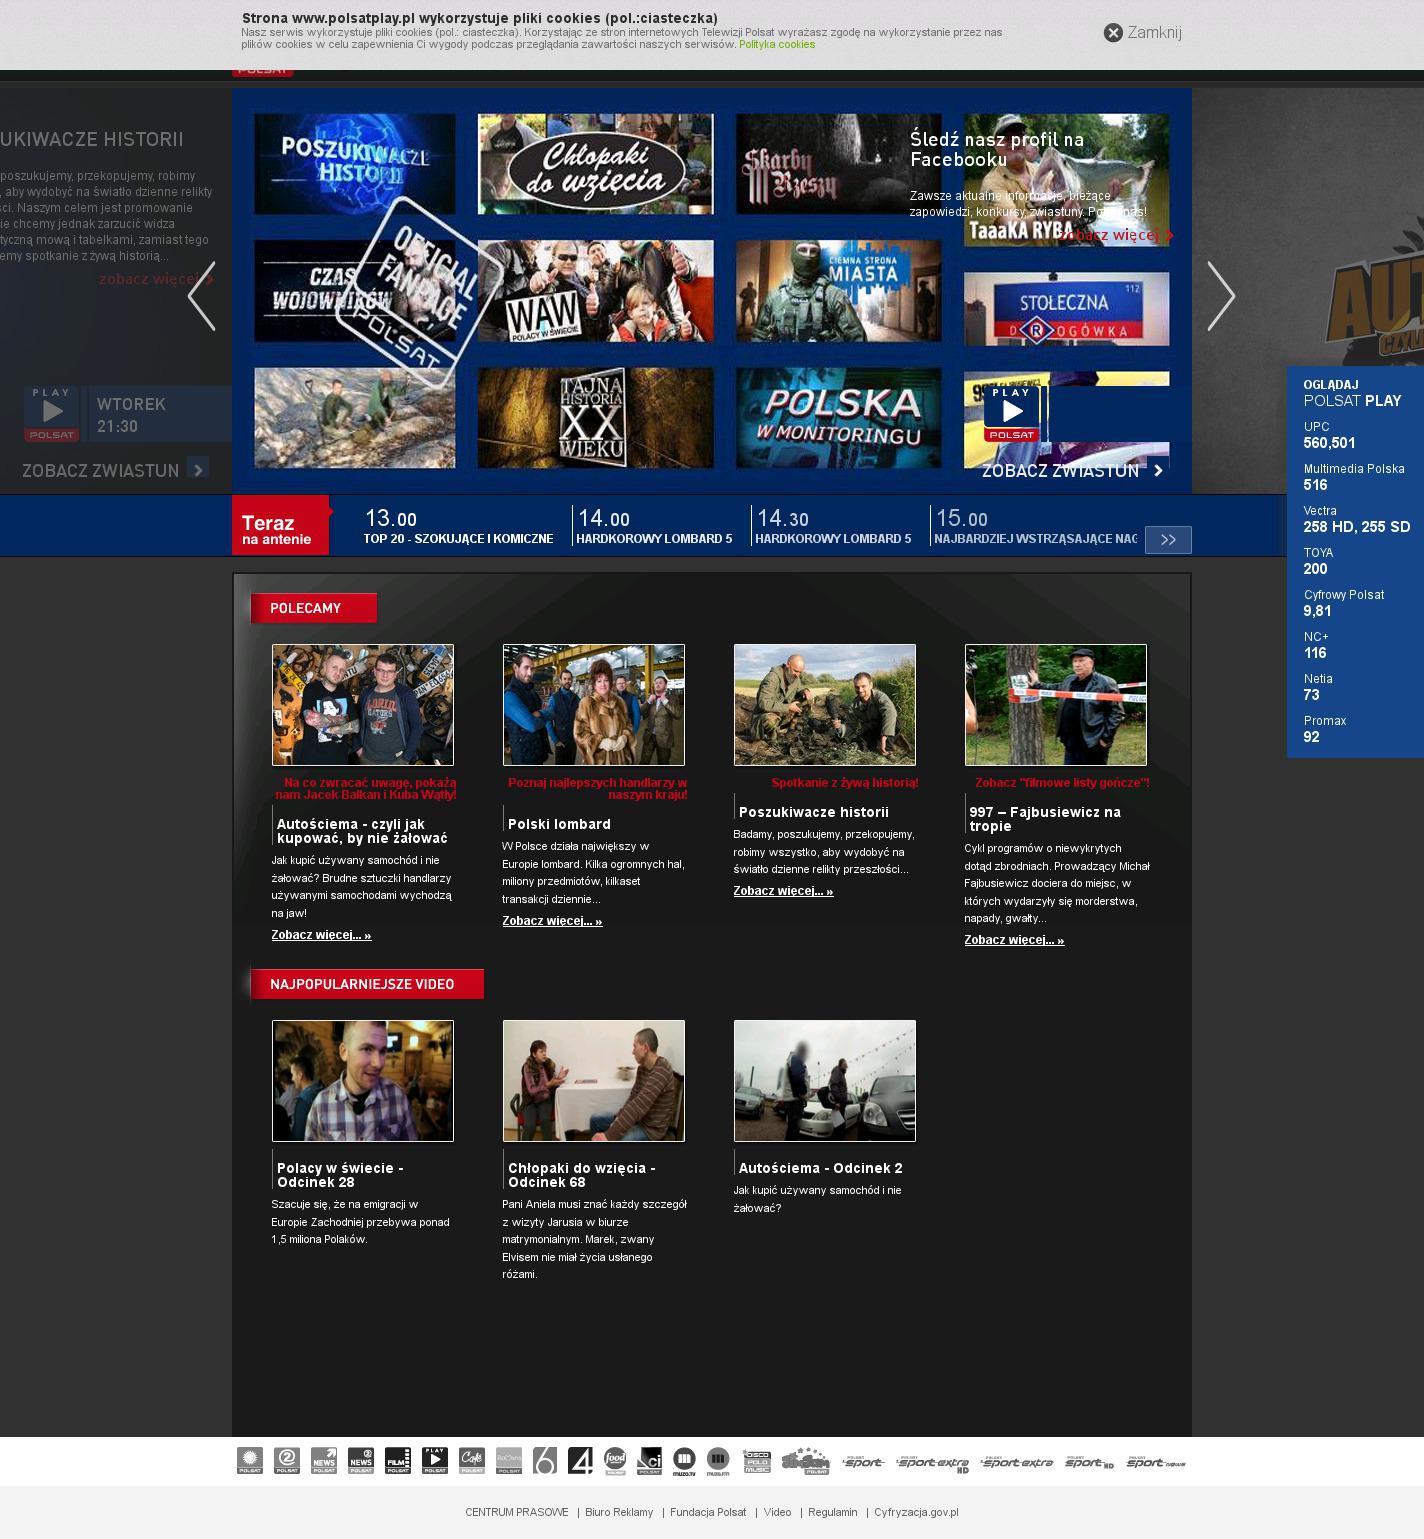Click Zobacz więcej under Polski lombard

[x=552, y=921]
